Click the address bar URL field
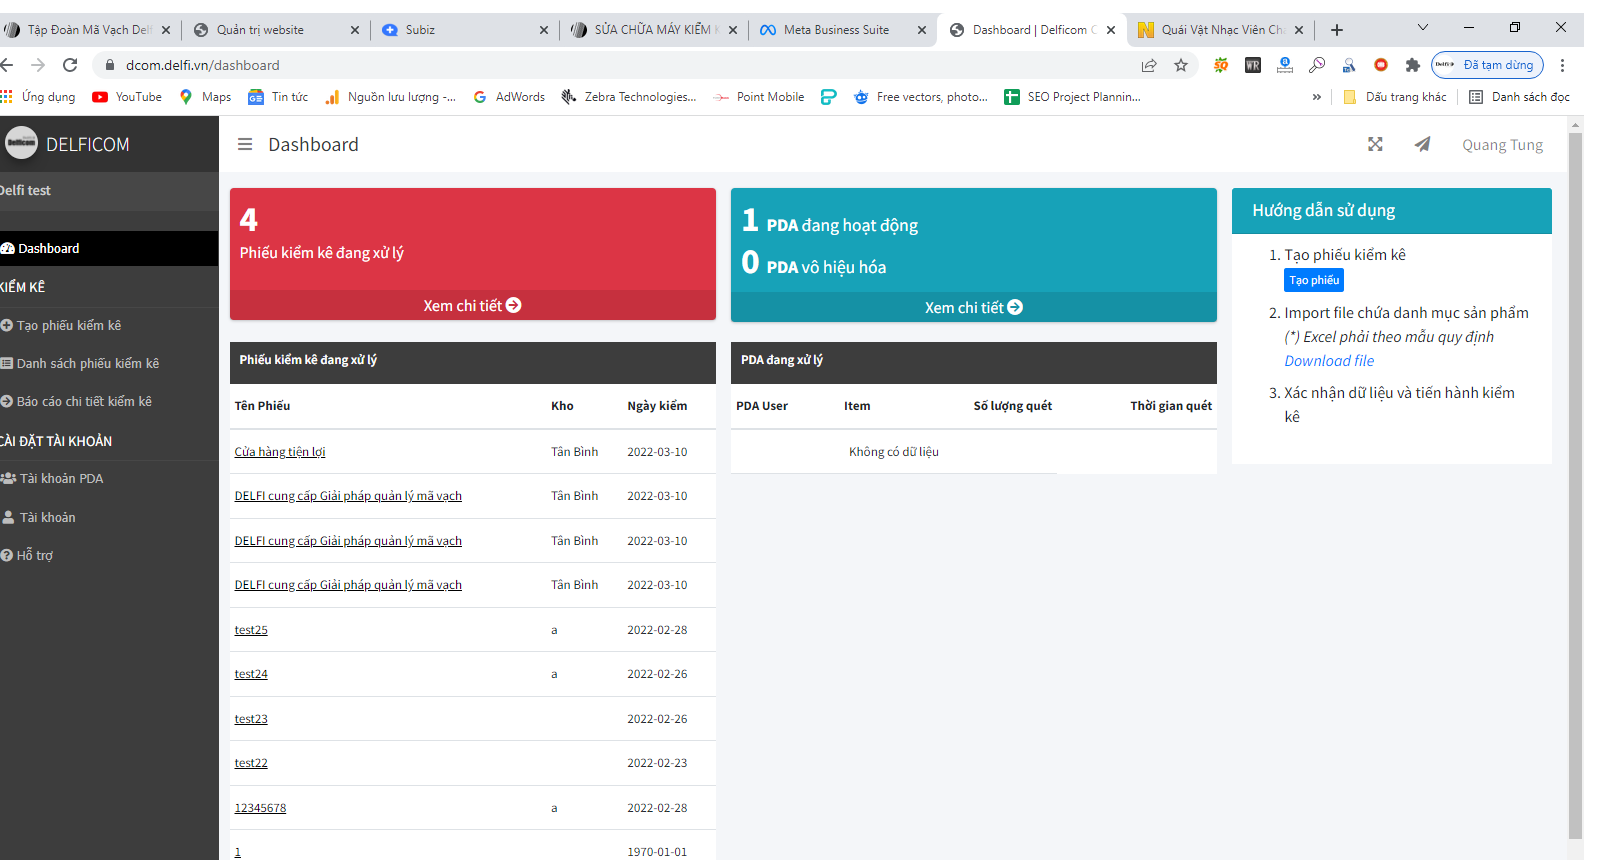The height and width of the screenshot is (860, 1600). pos(600,65)
